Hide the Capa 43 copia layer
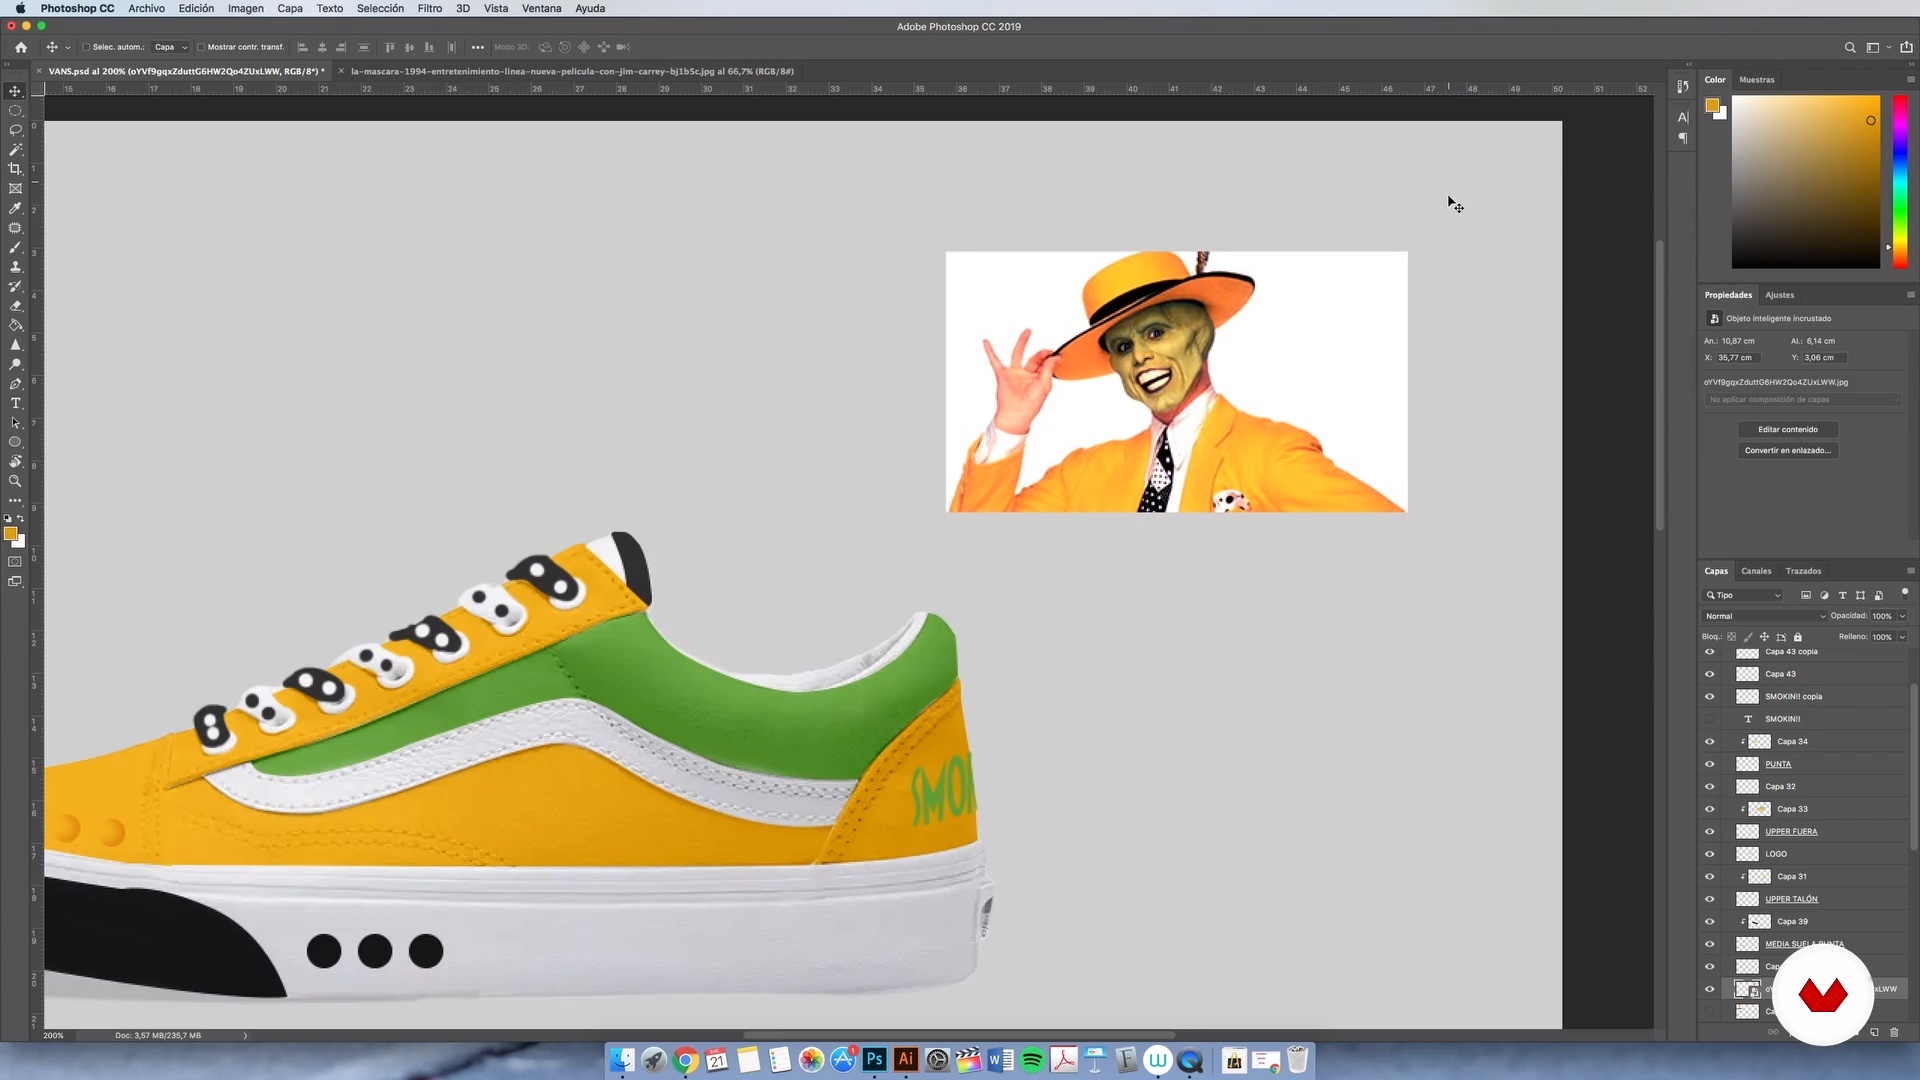This screenshot has height=1080, width=1920. pyautogui.click(x=1710, y=652)
